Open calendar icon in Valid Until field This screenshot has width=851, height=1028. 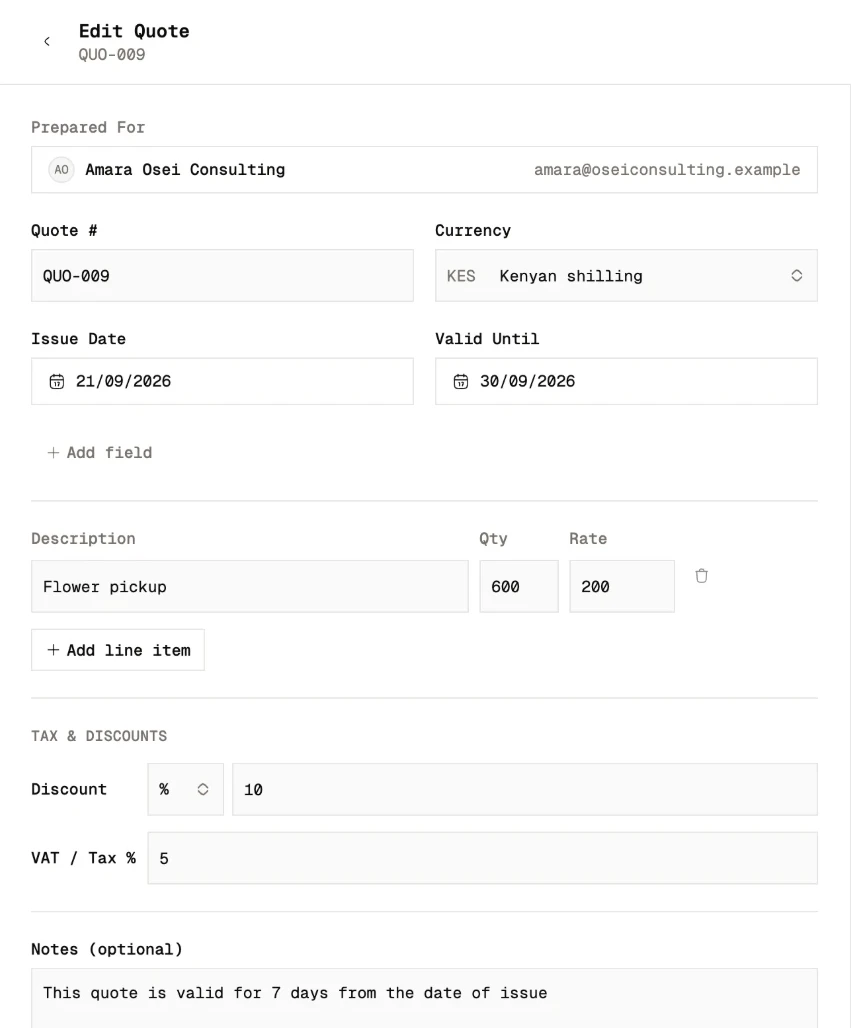point(461,382)
